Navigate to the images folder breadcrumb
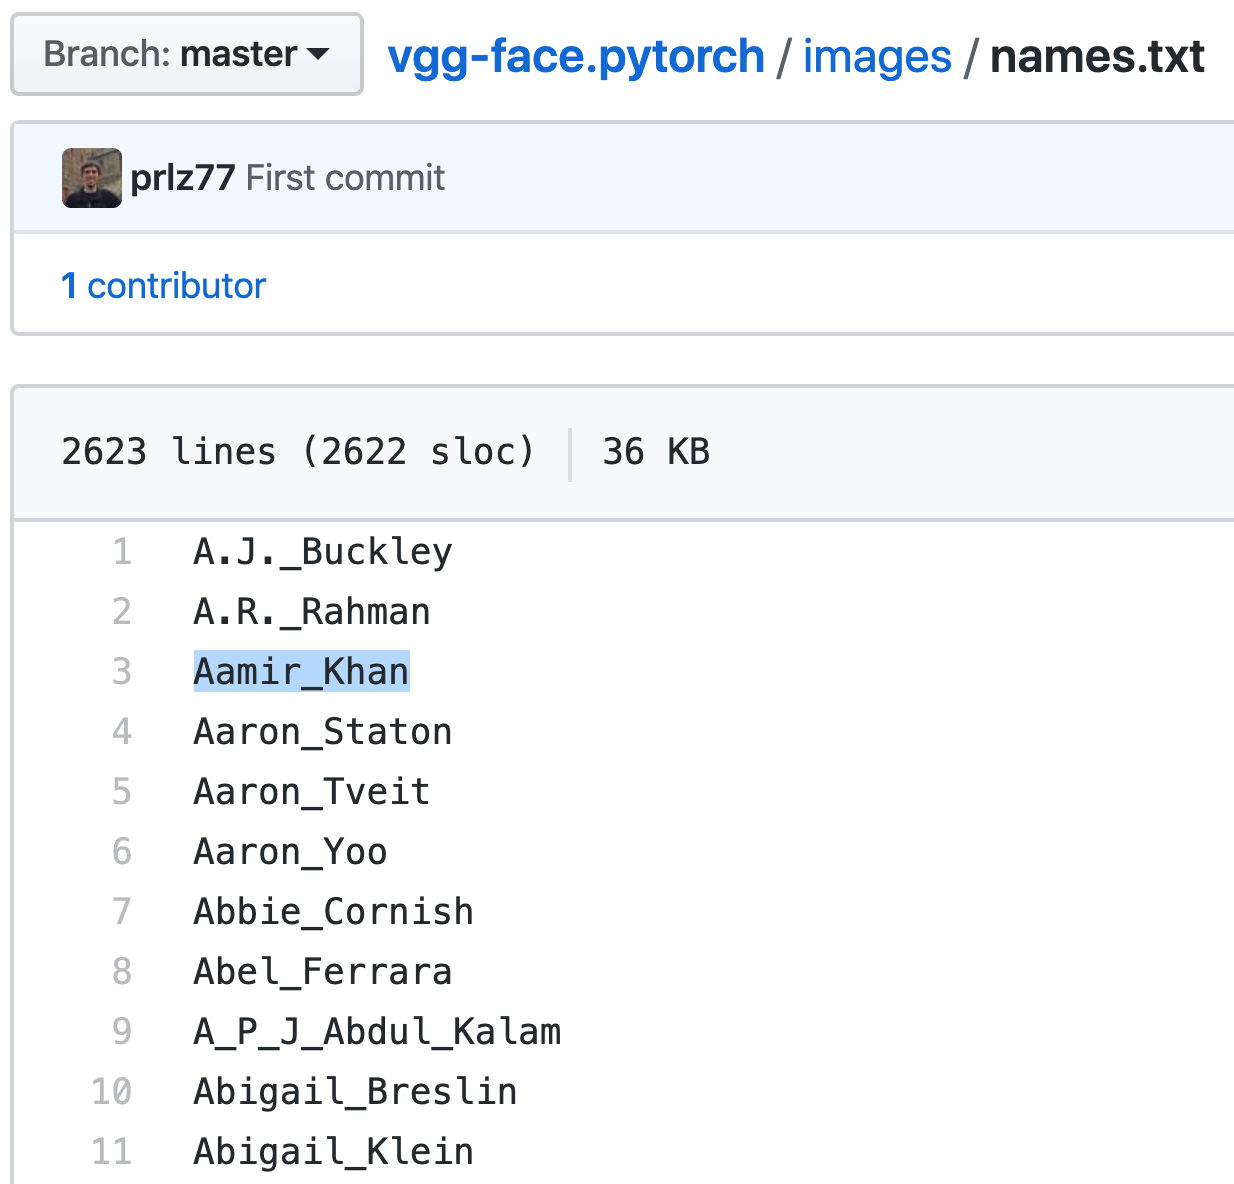Image resolution: width=1234 pixels, height=1184 pixels. (876, 56)
